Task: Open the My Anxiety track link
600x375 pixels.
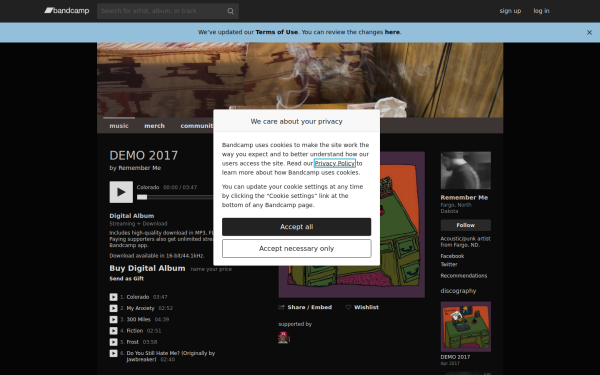Action: coord(140,308)
